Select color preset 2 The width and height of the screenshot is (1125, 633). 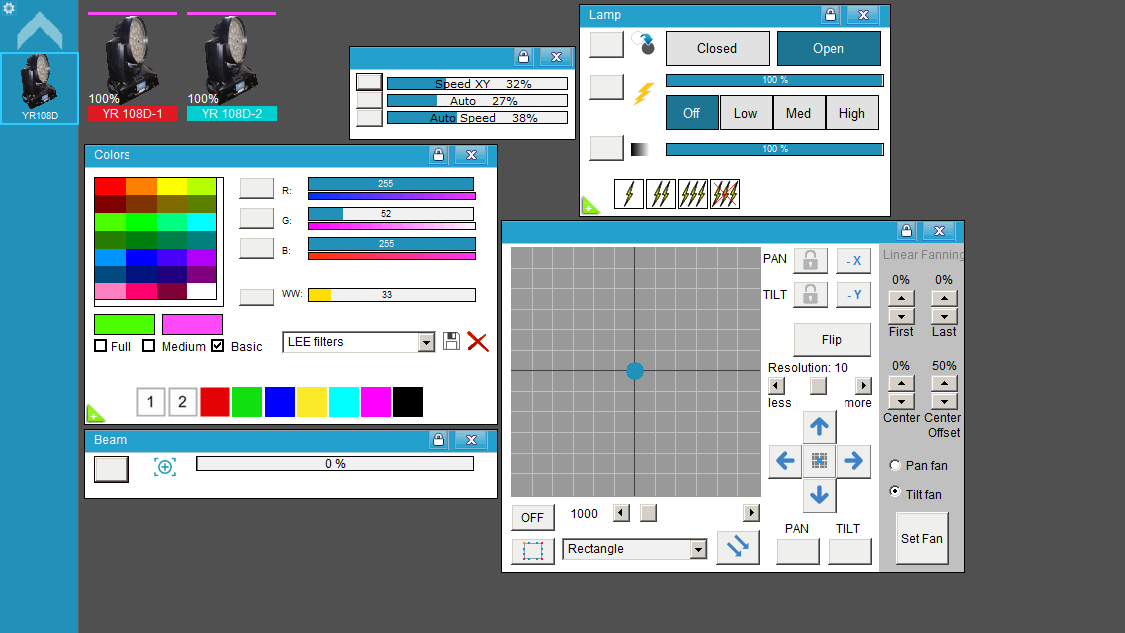tap(182, 402)
